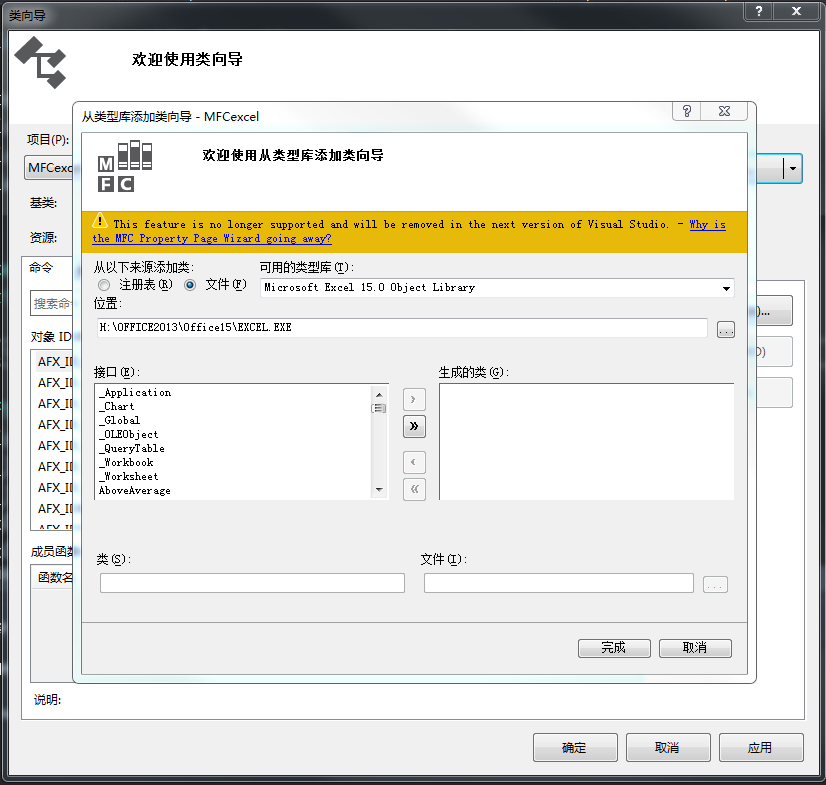
Task: Click the generated classes list box
Action: point(586,441)
